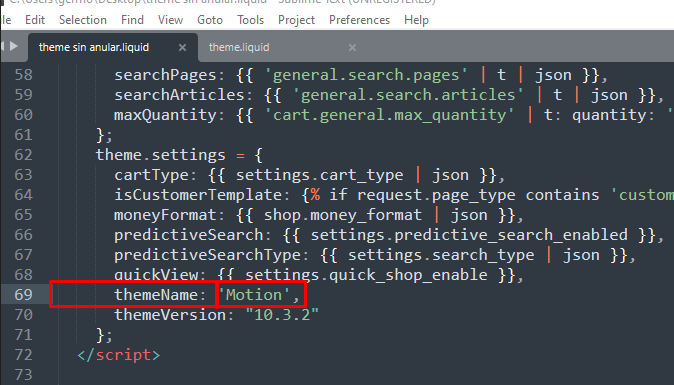674x385 pixels.
Task: Click the isCustomerTemplate key text
Action: (198, 195)
